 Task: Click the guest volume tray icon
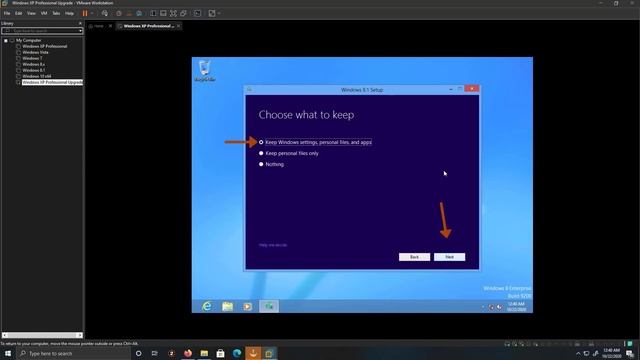click(499, 307)
